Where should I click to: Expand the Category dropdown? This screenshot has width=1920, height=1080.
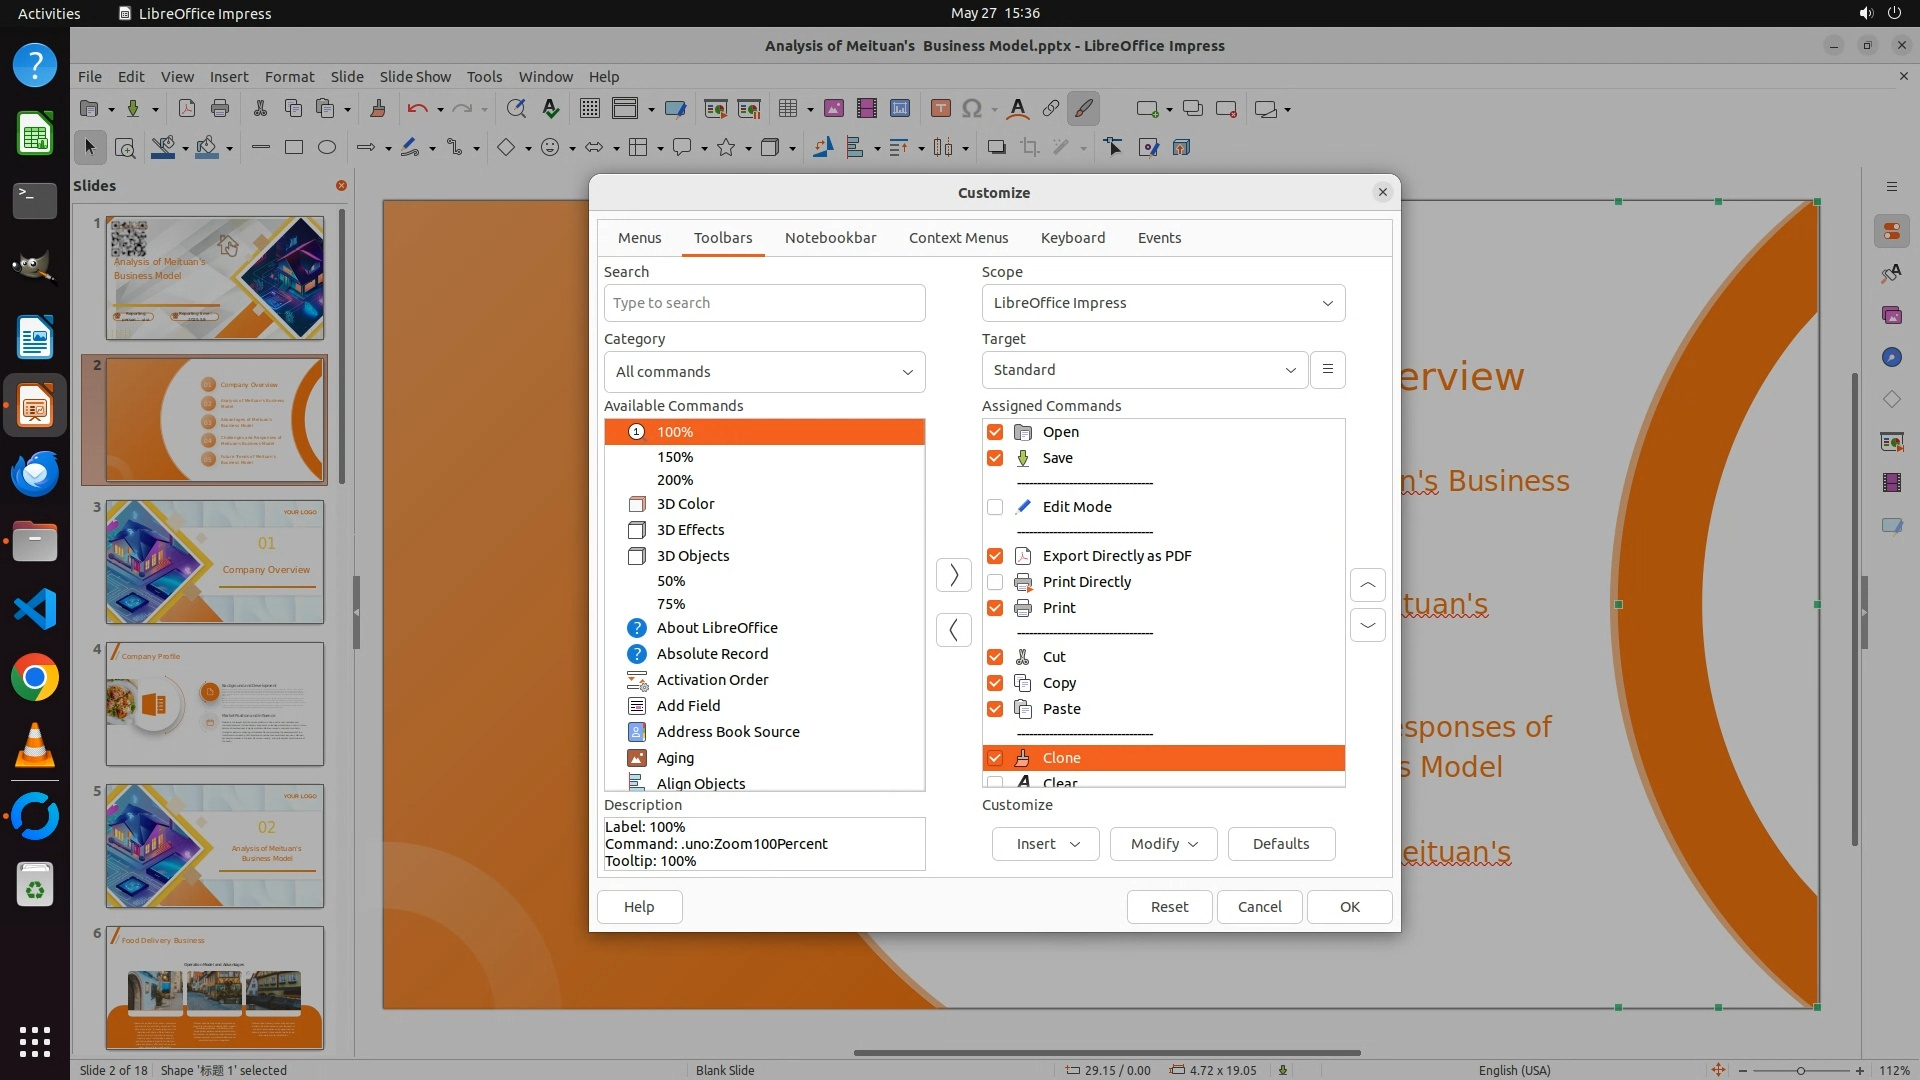click(764, 372)
